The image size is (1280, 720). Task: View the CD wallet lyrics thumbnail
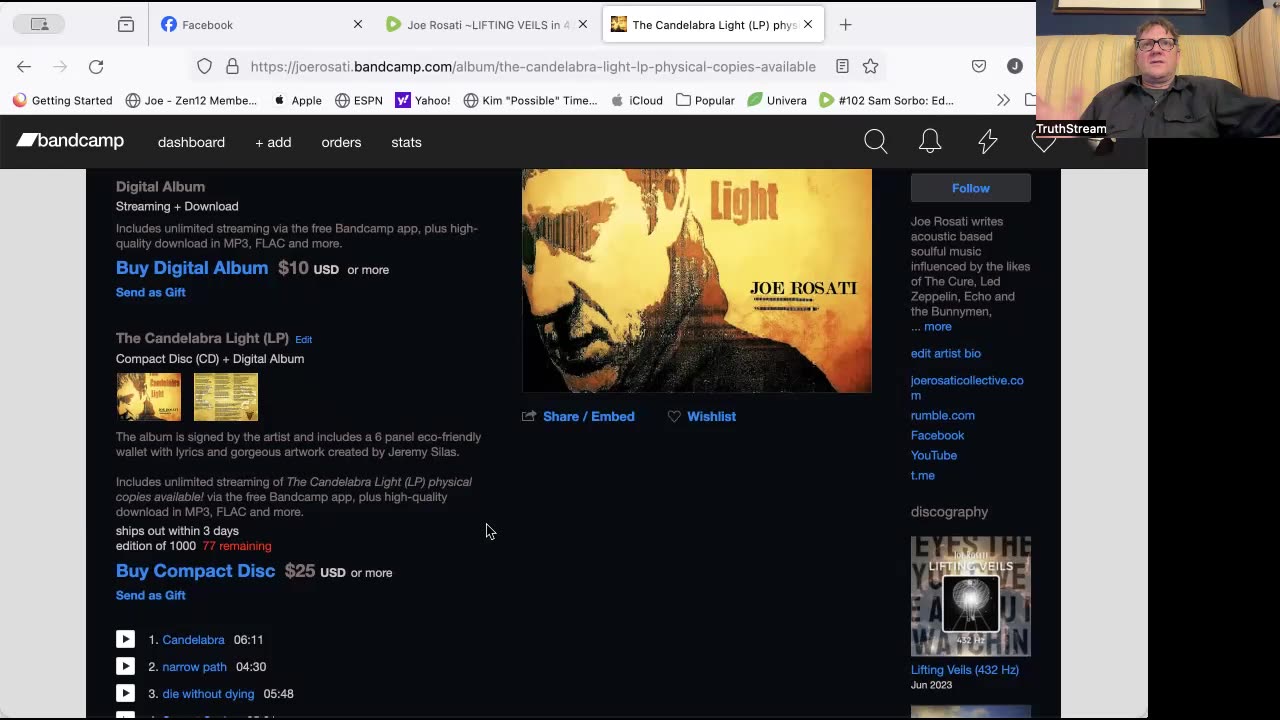tap(226, 397)
